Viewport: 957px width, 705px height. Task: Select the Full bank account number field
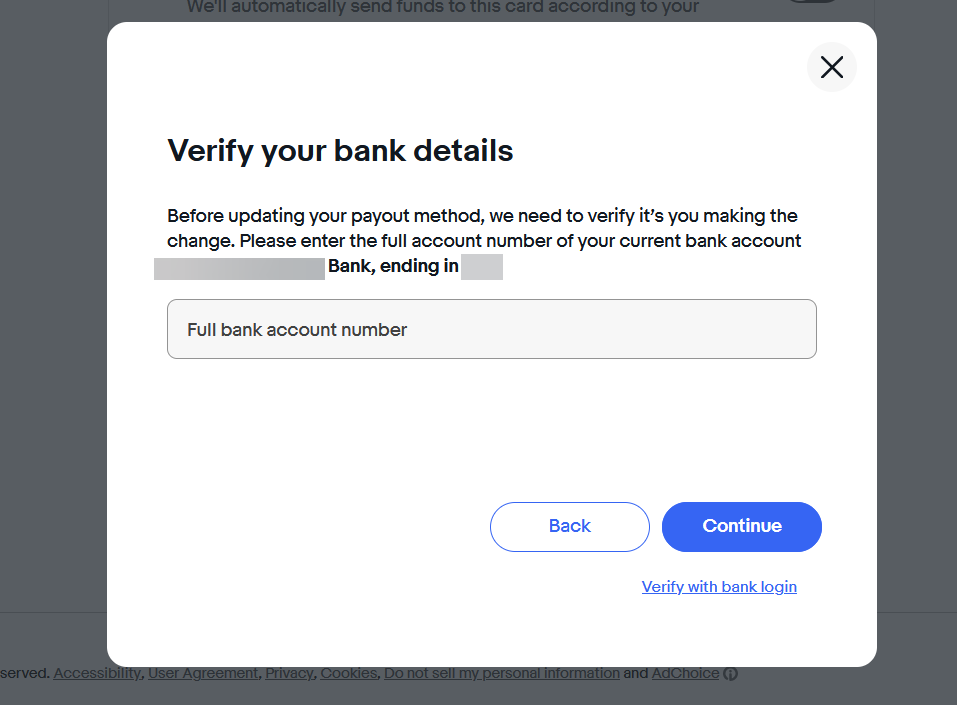point(491,329)
